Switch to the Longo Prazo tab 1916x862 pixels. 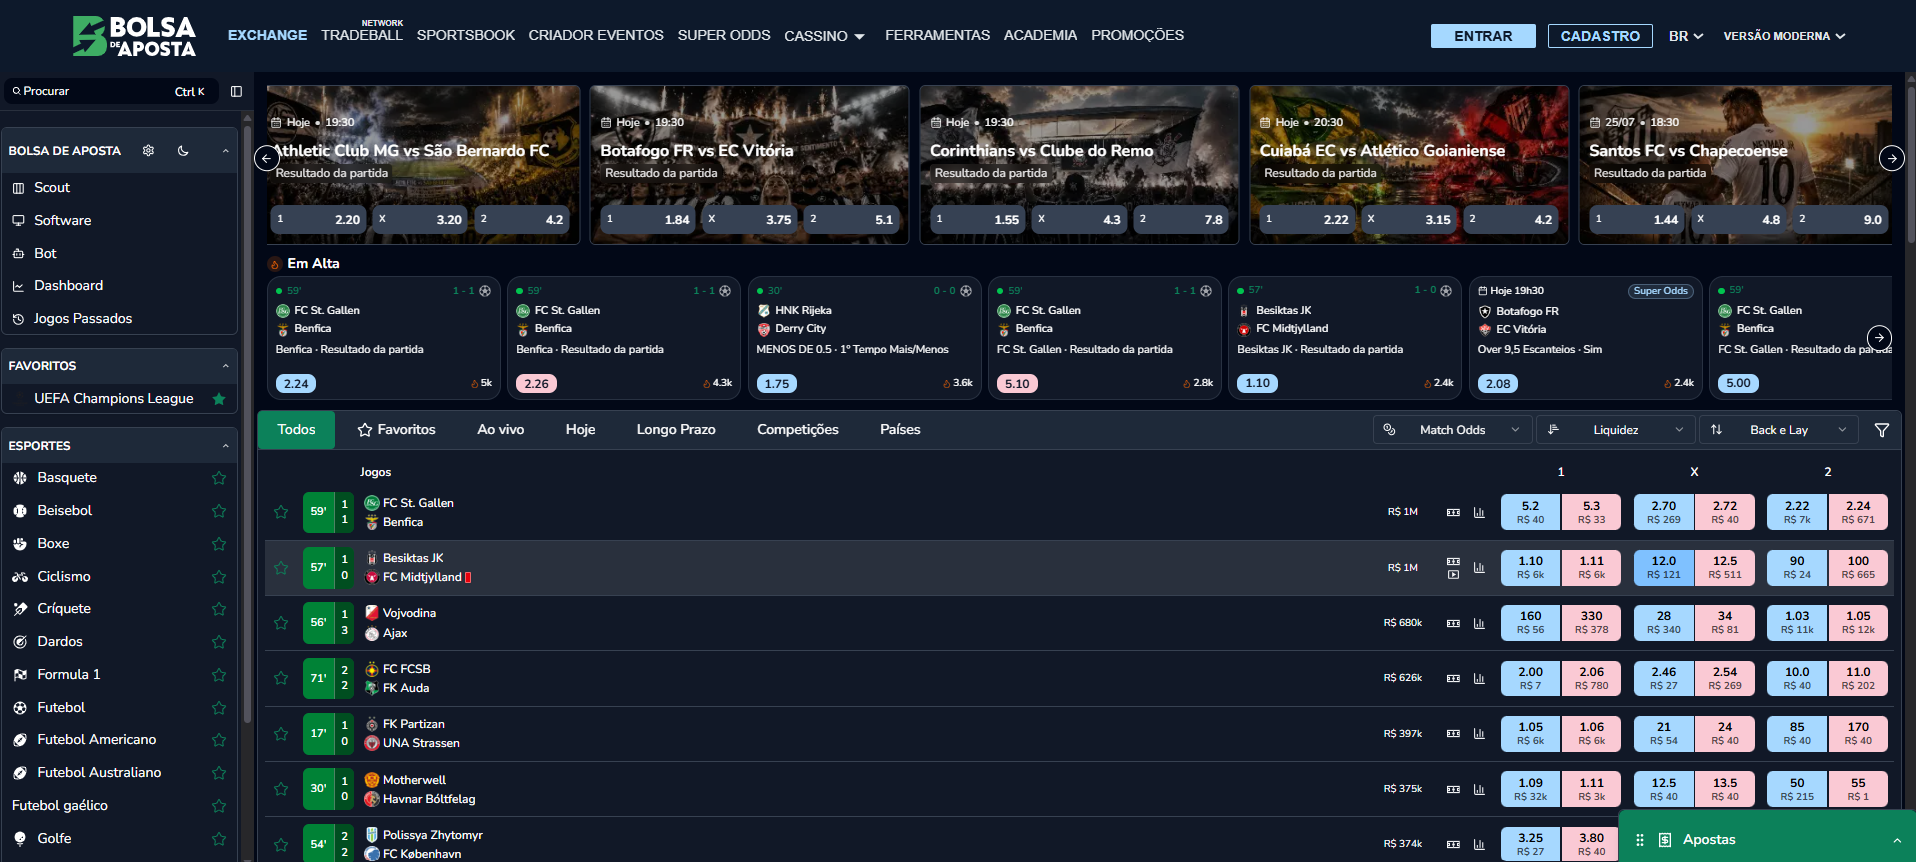pos(676,430)
